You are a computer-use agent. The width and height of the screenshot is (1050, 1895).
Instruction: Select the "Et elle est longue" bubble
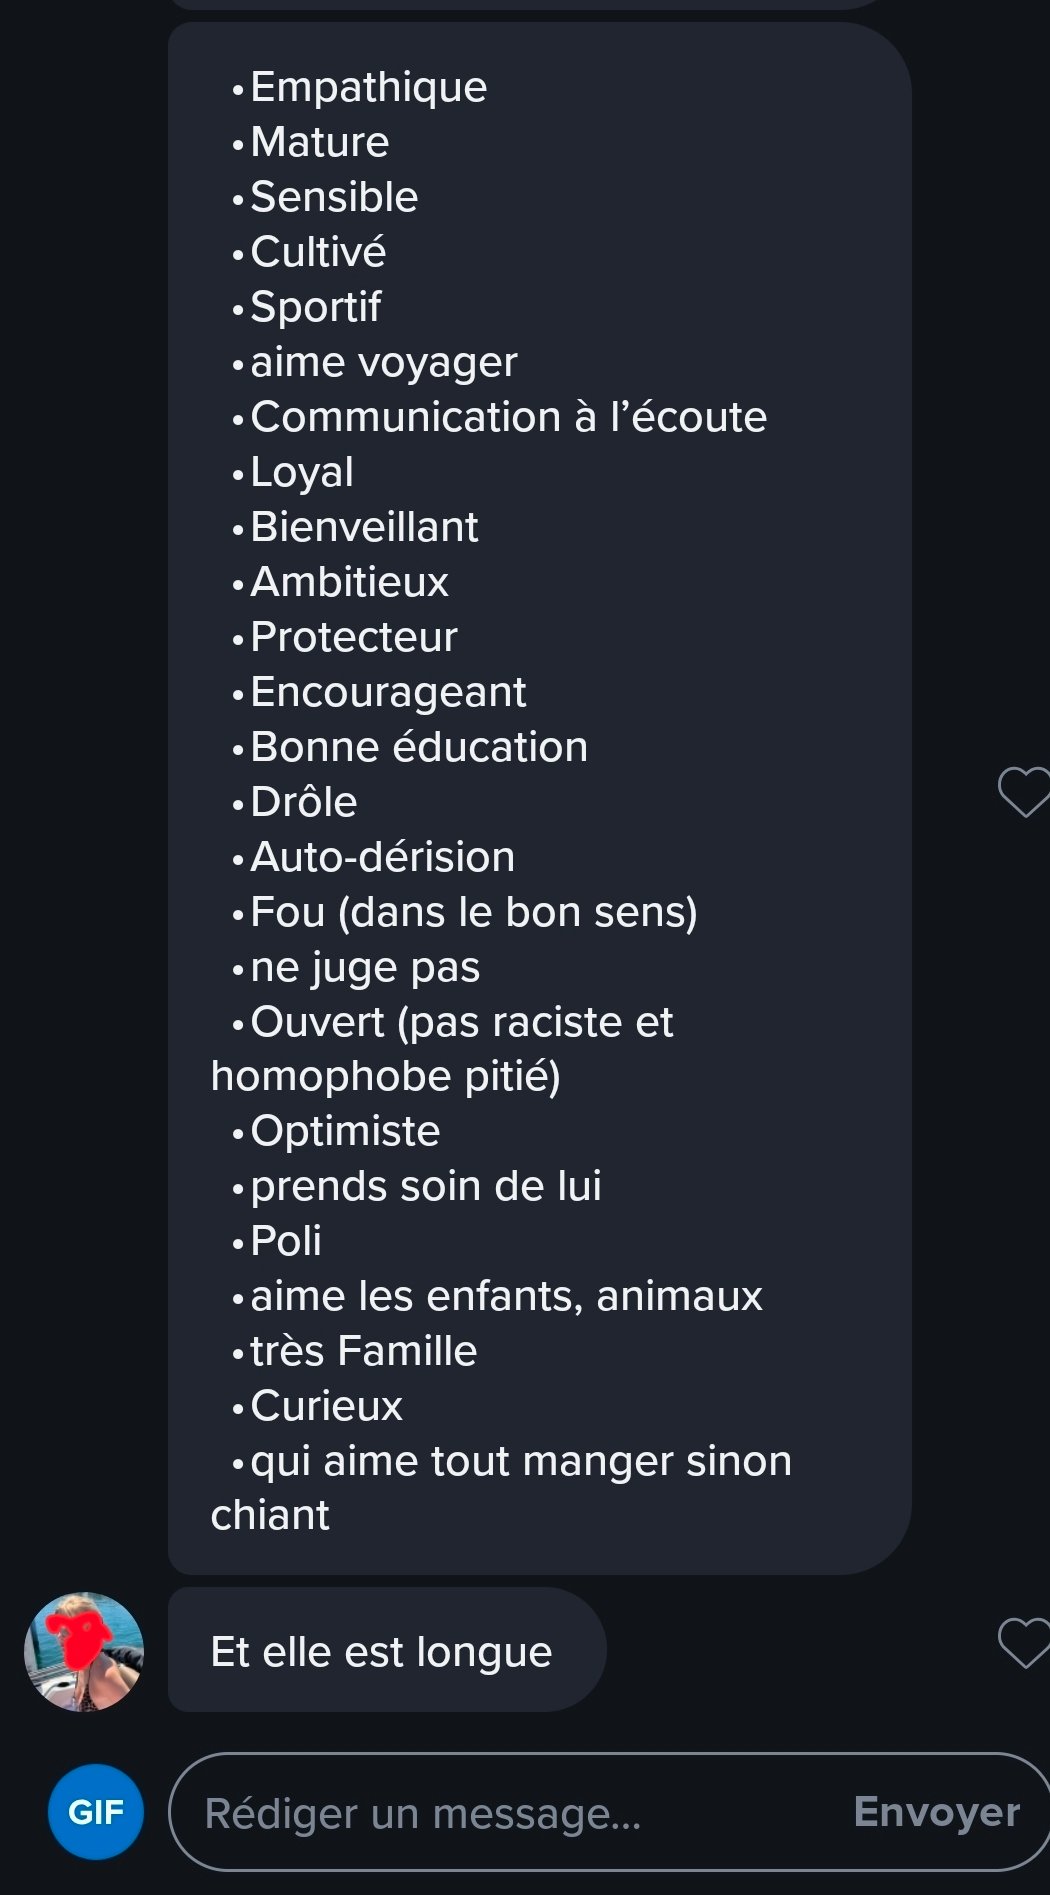(x=386, y=1651)
